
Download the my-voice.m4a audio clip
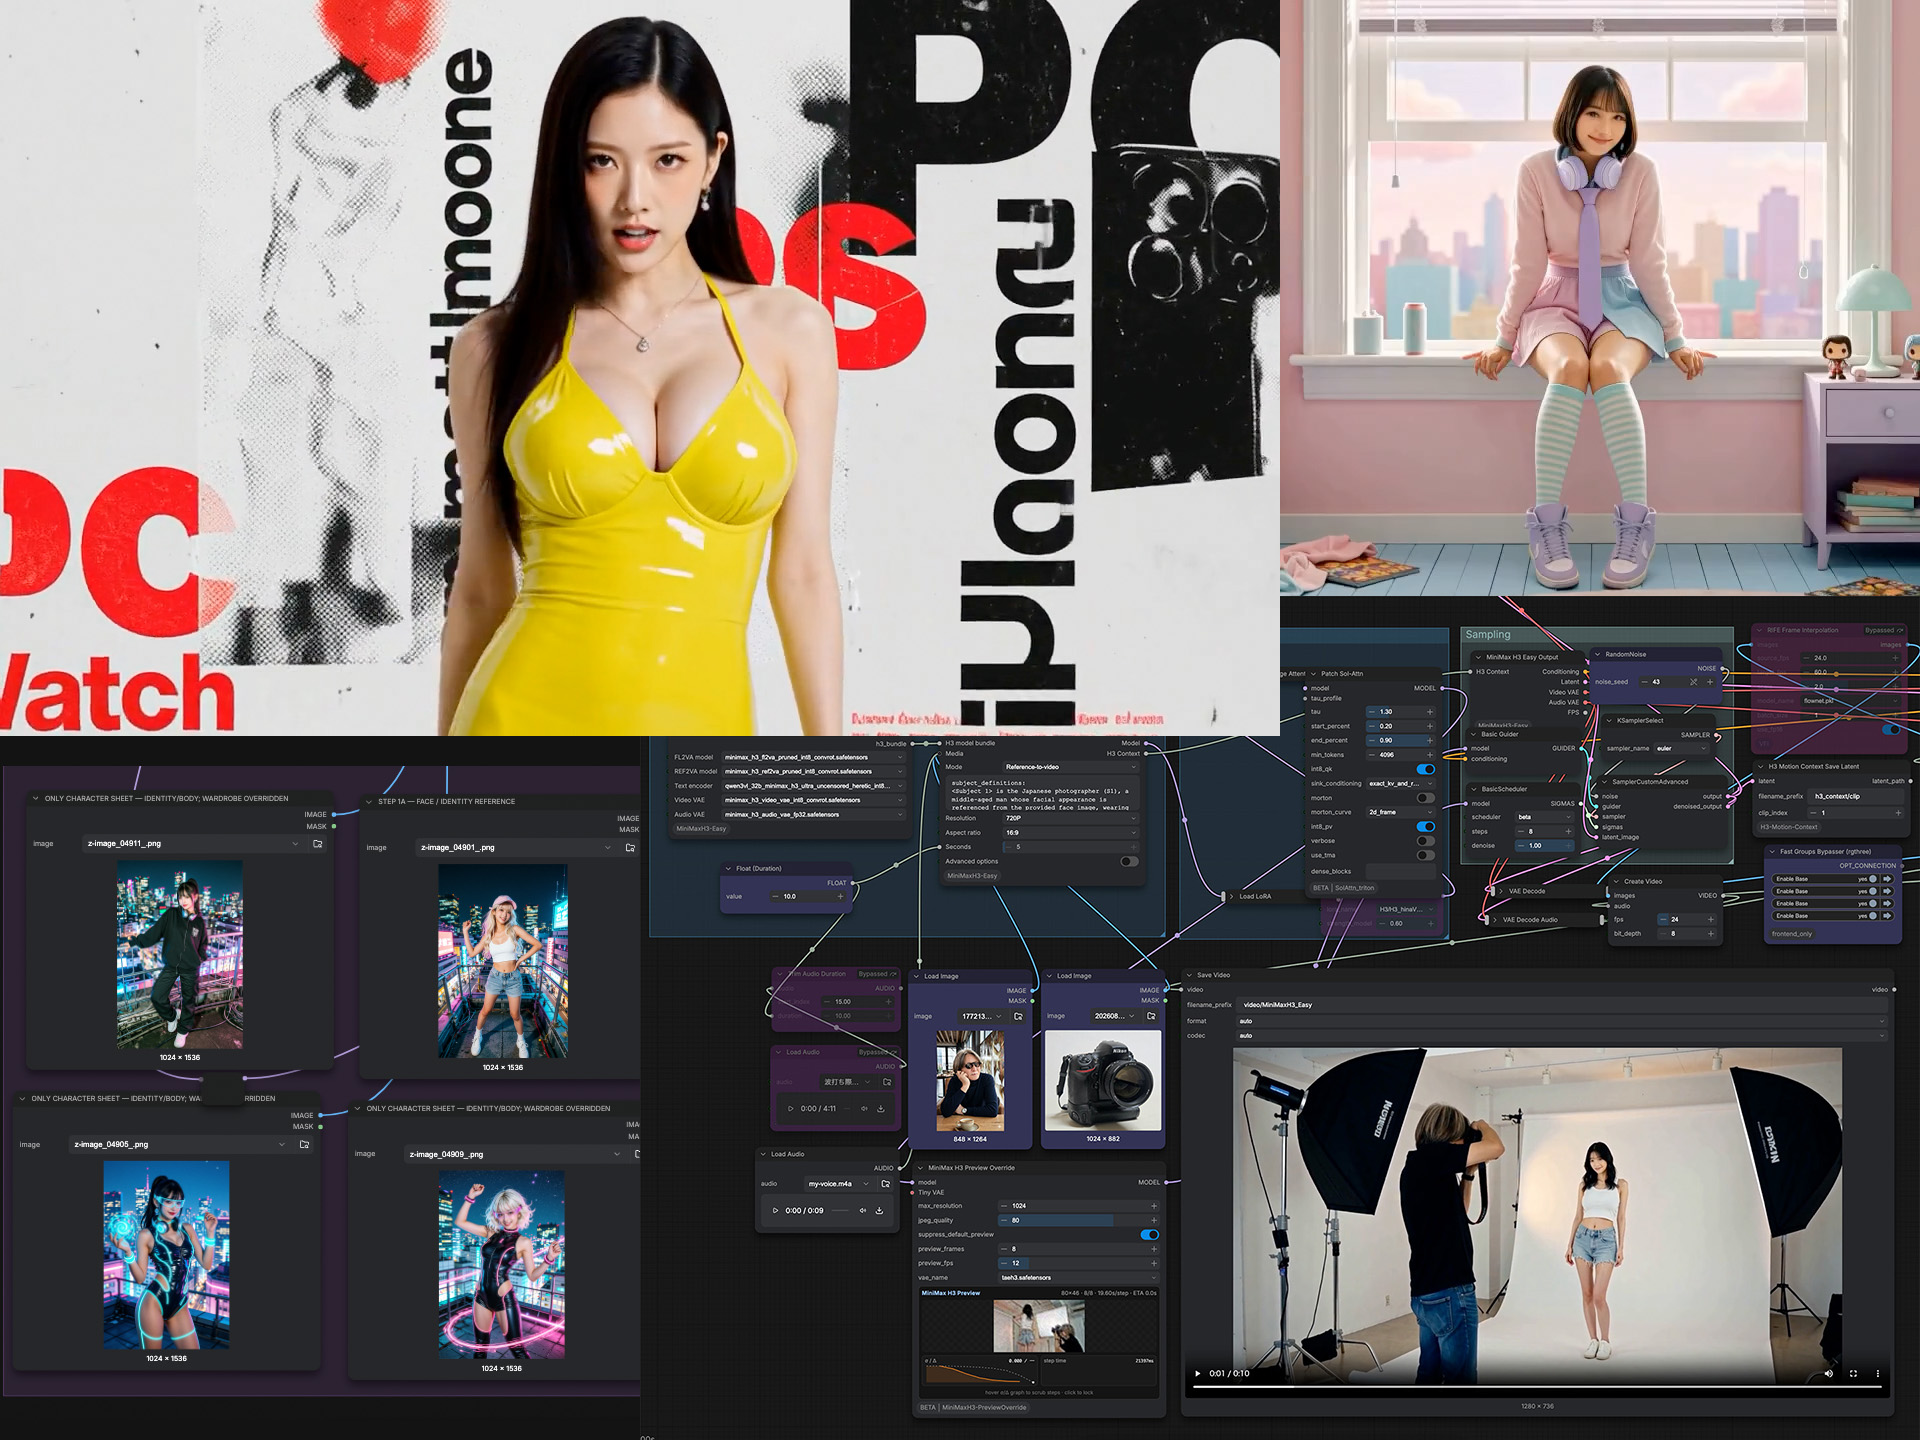coord(880,1211)
